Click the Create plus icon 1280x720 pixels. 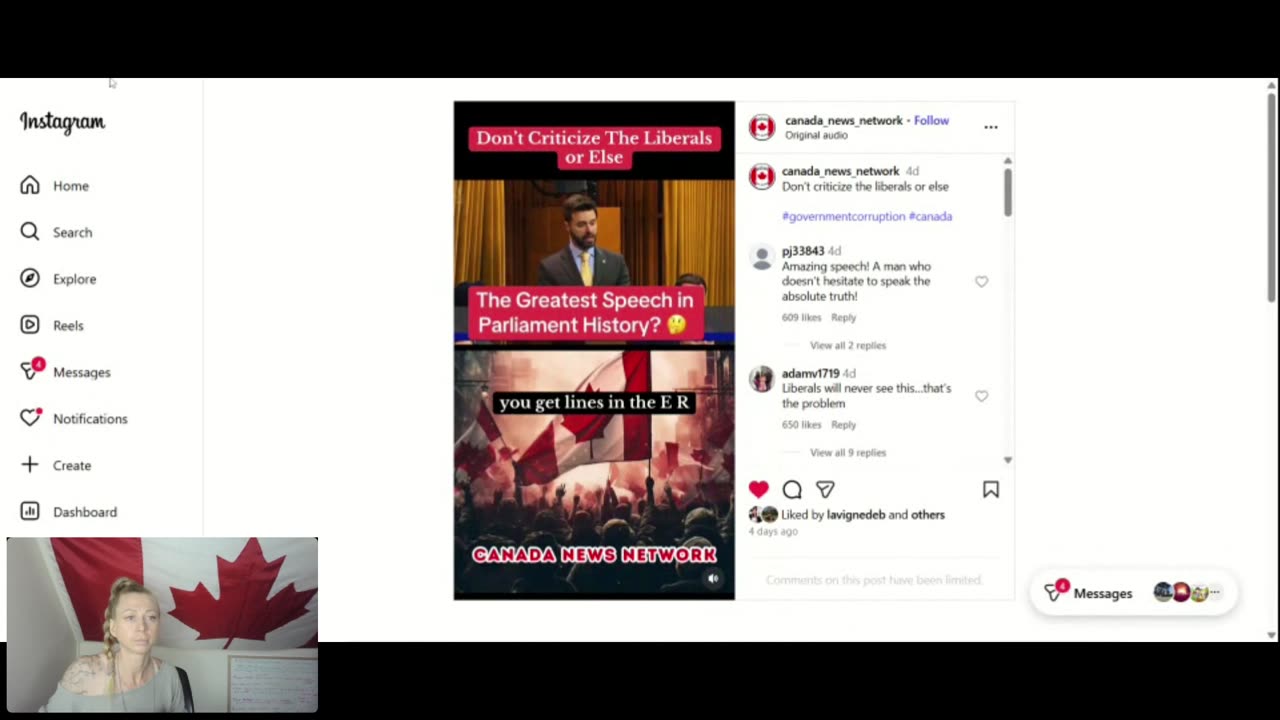click(x=30, y=464)
